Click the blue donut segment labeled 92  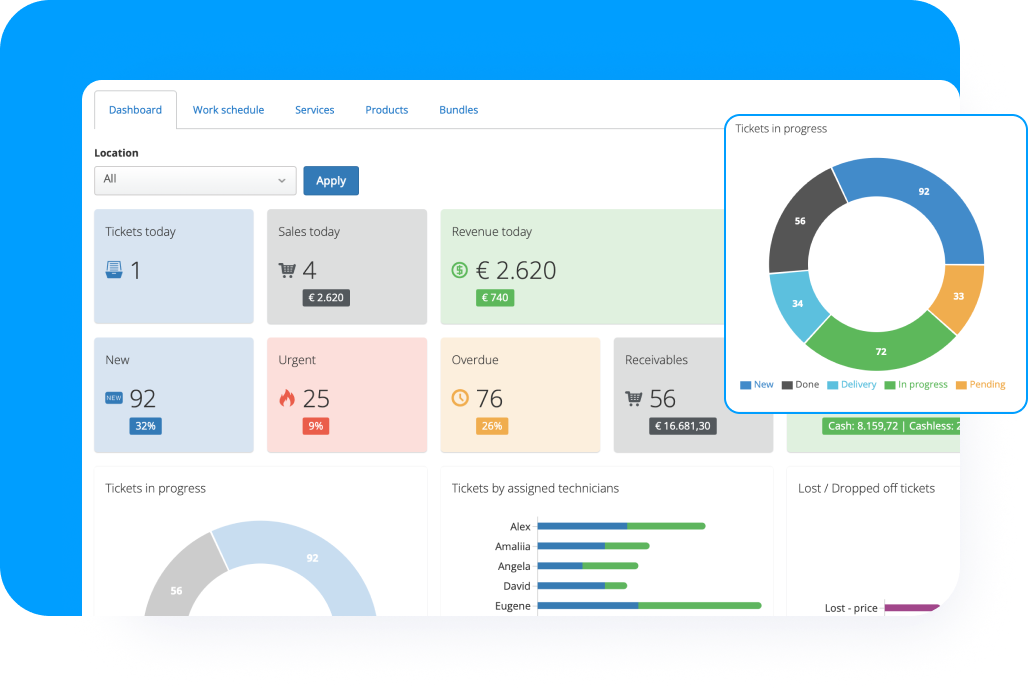(923, 191)
